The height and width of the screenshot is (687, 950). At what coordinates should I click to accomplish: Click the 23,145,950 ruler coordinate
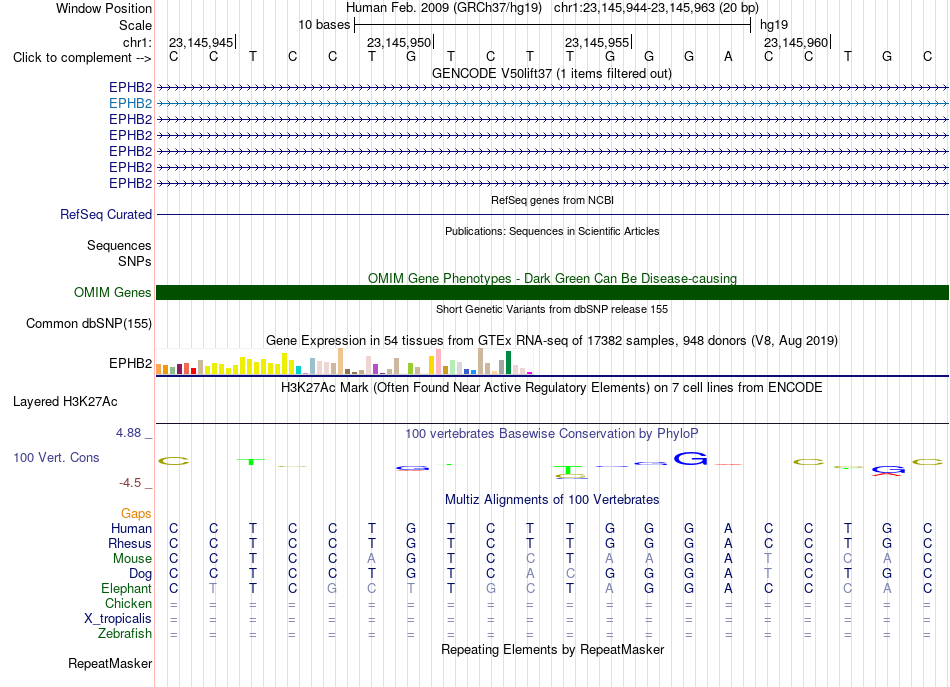point(399,42)
